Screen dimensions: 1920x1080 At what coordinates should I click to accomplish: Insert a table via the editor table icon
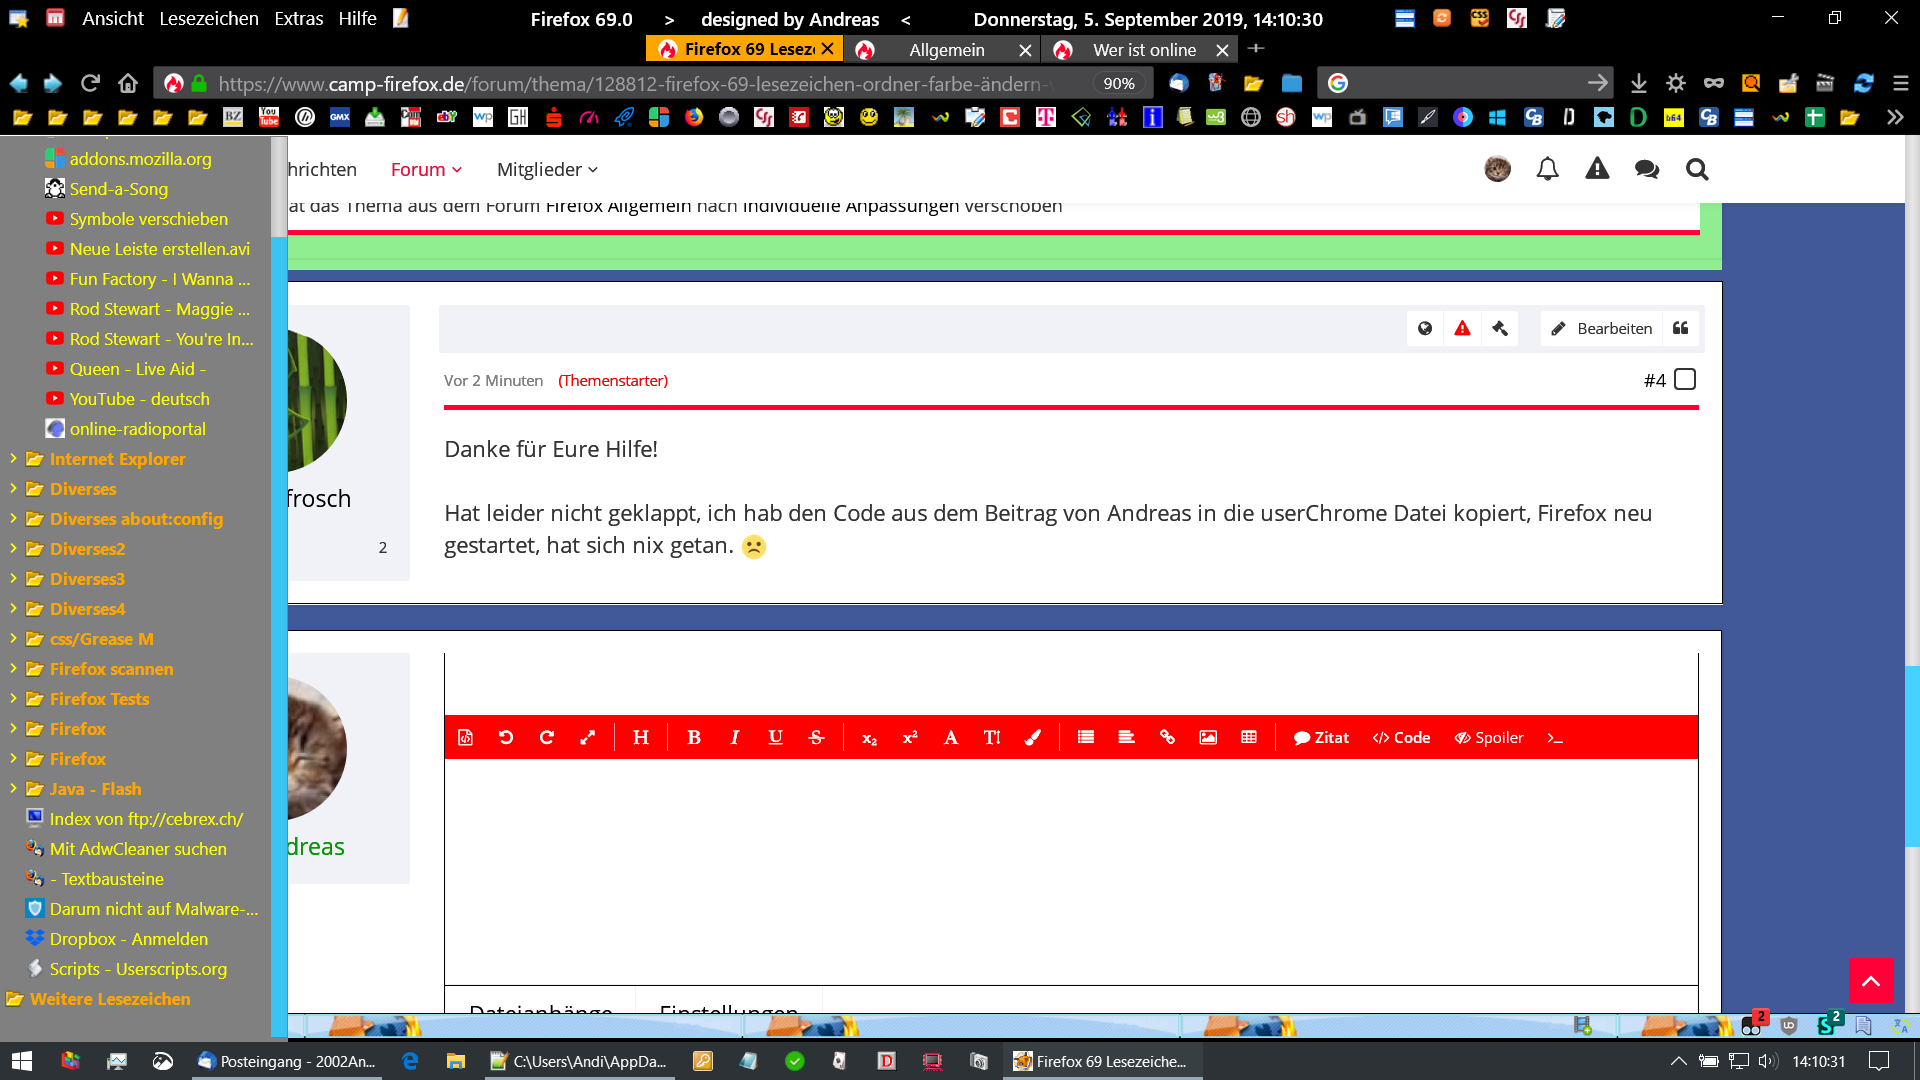(x=1249, y=738)
